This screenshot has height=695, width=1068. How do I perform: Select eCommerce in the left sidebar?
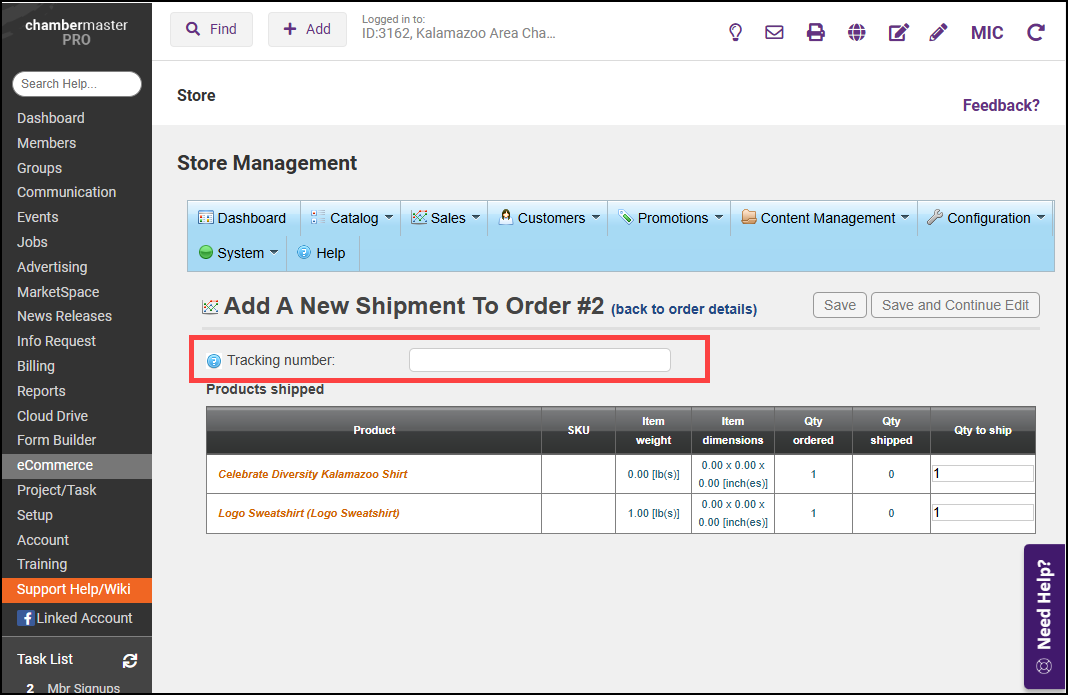[55, 465]
